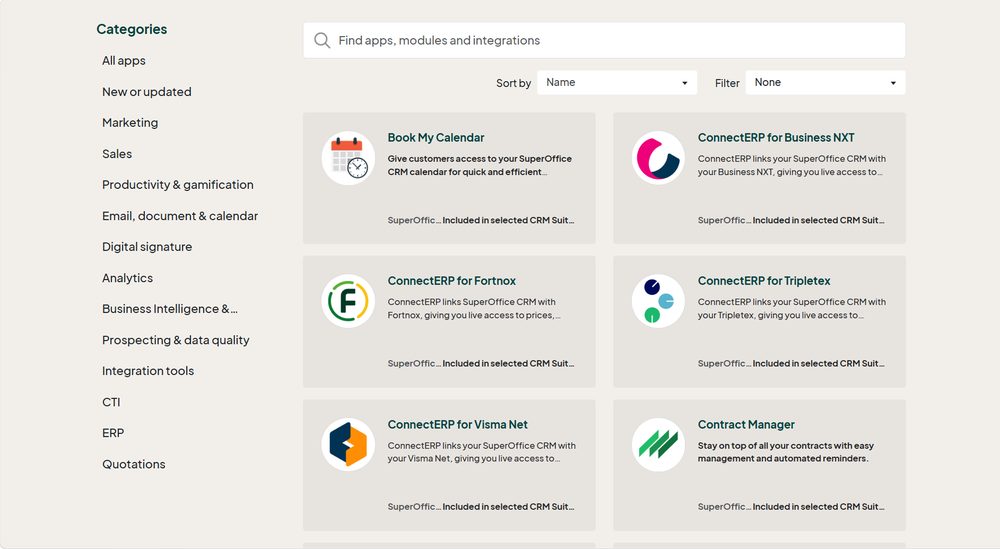Open the ConnectERP for Tripletex title
This screenshot has width=1000, height=549.
pyautogui.click(x=764, y=281)
